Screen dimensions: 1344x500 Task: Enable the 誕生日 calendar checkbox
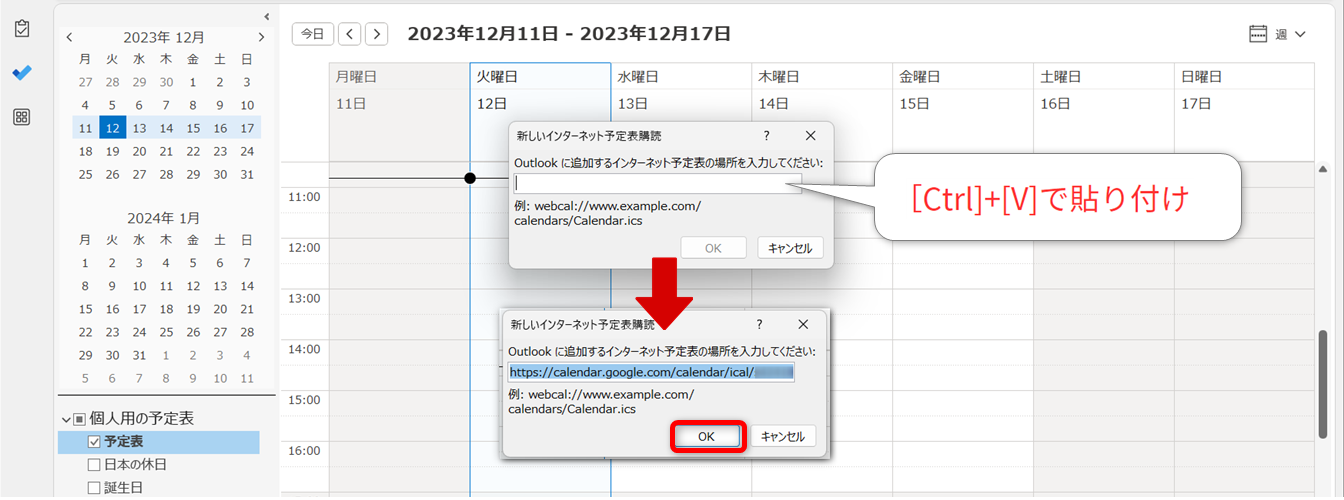pos(94,487)
